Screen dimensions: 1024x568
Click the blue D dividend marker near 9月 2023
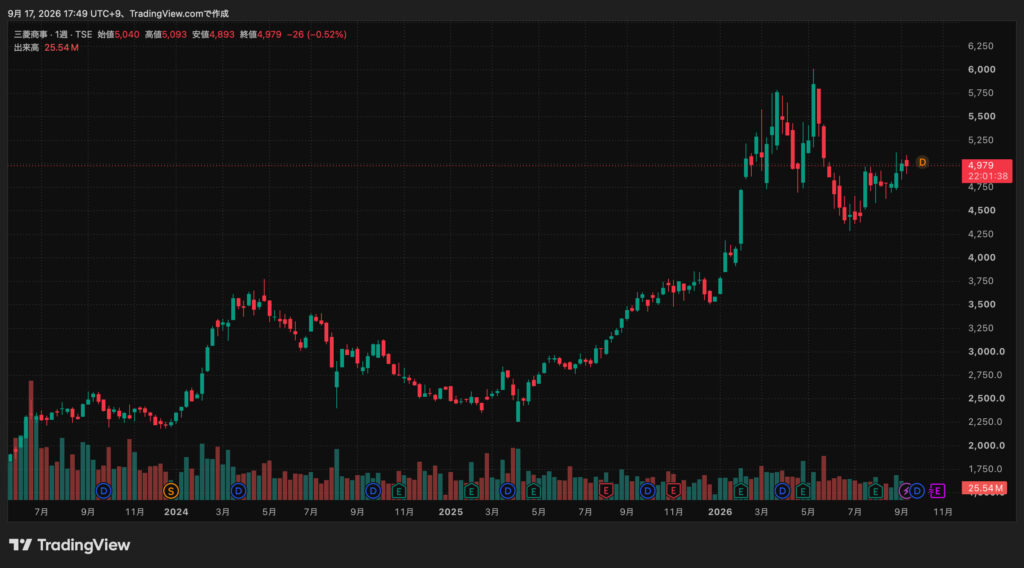point(103,490)
